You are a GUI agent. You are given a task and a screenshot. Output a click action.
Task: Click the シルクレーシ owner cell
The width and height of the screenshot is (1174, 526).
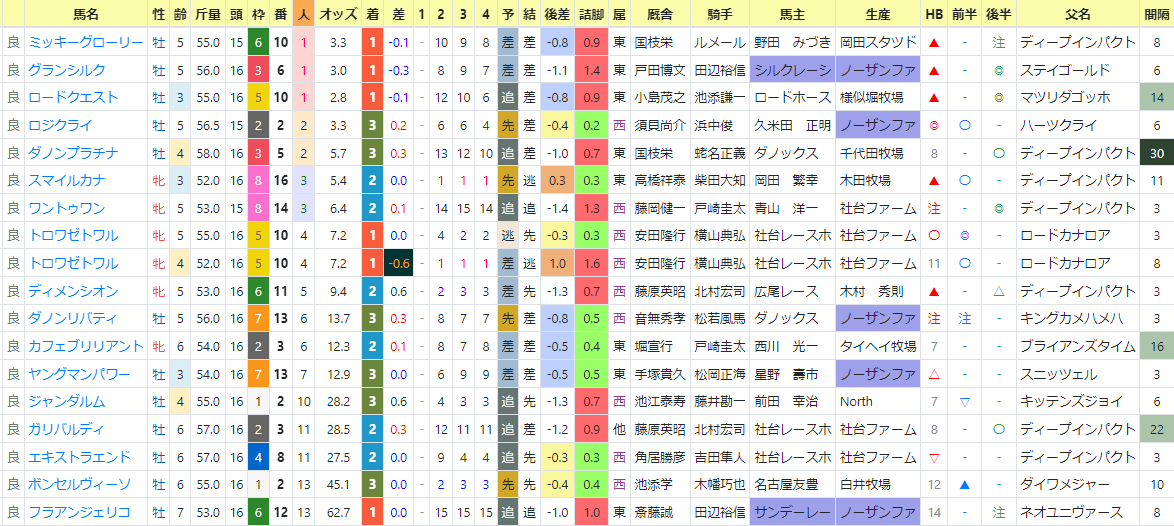pyautogui.click(x=793, y=70)
